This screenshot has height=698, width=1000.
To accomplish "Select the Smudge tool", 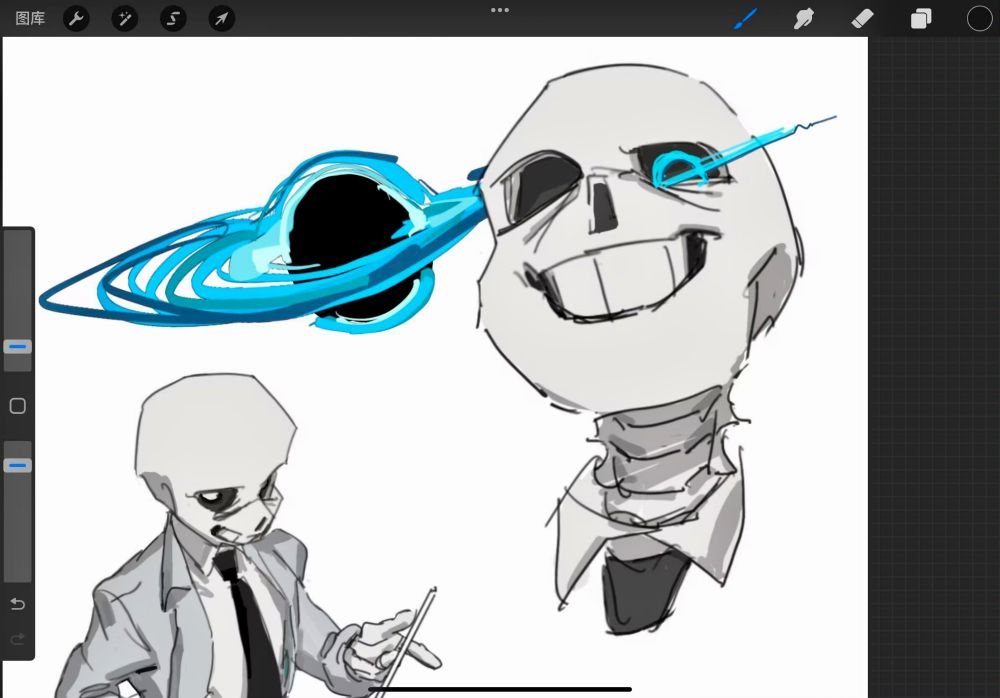I will [804, 19].
